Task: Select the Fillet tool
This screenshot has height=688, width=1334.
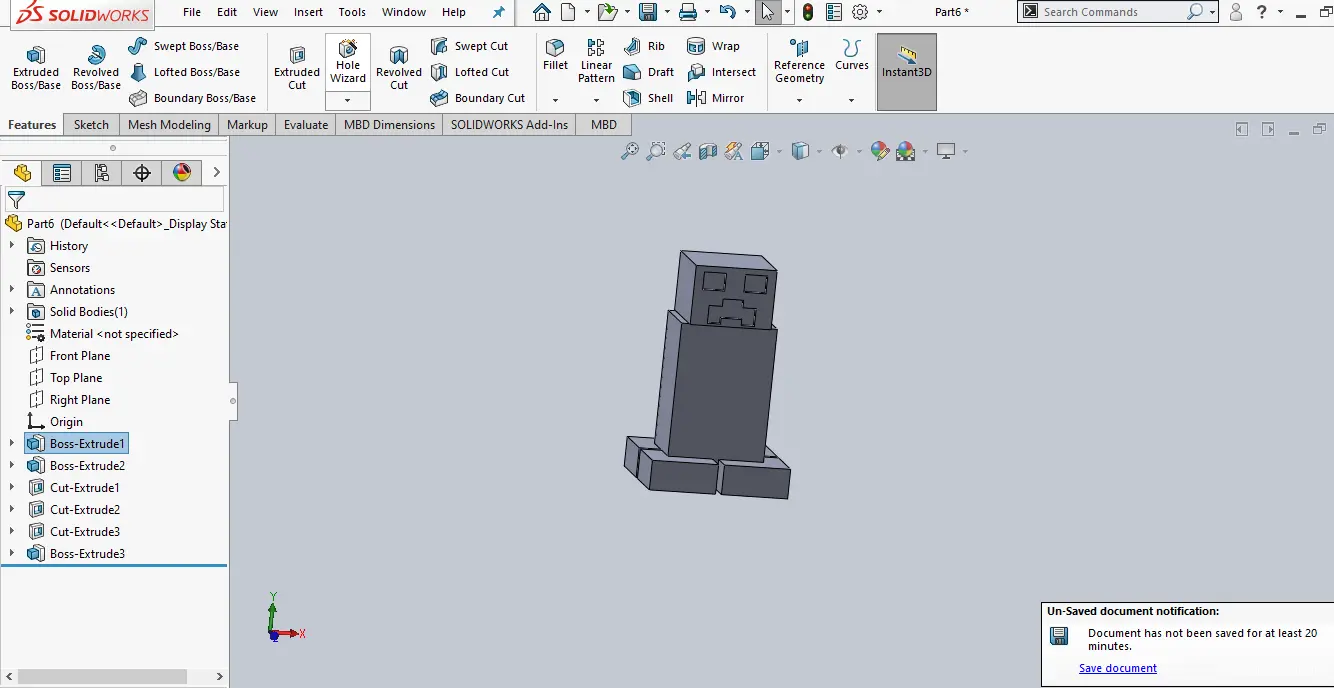Action: (x=555, y=55)
